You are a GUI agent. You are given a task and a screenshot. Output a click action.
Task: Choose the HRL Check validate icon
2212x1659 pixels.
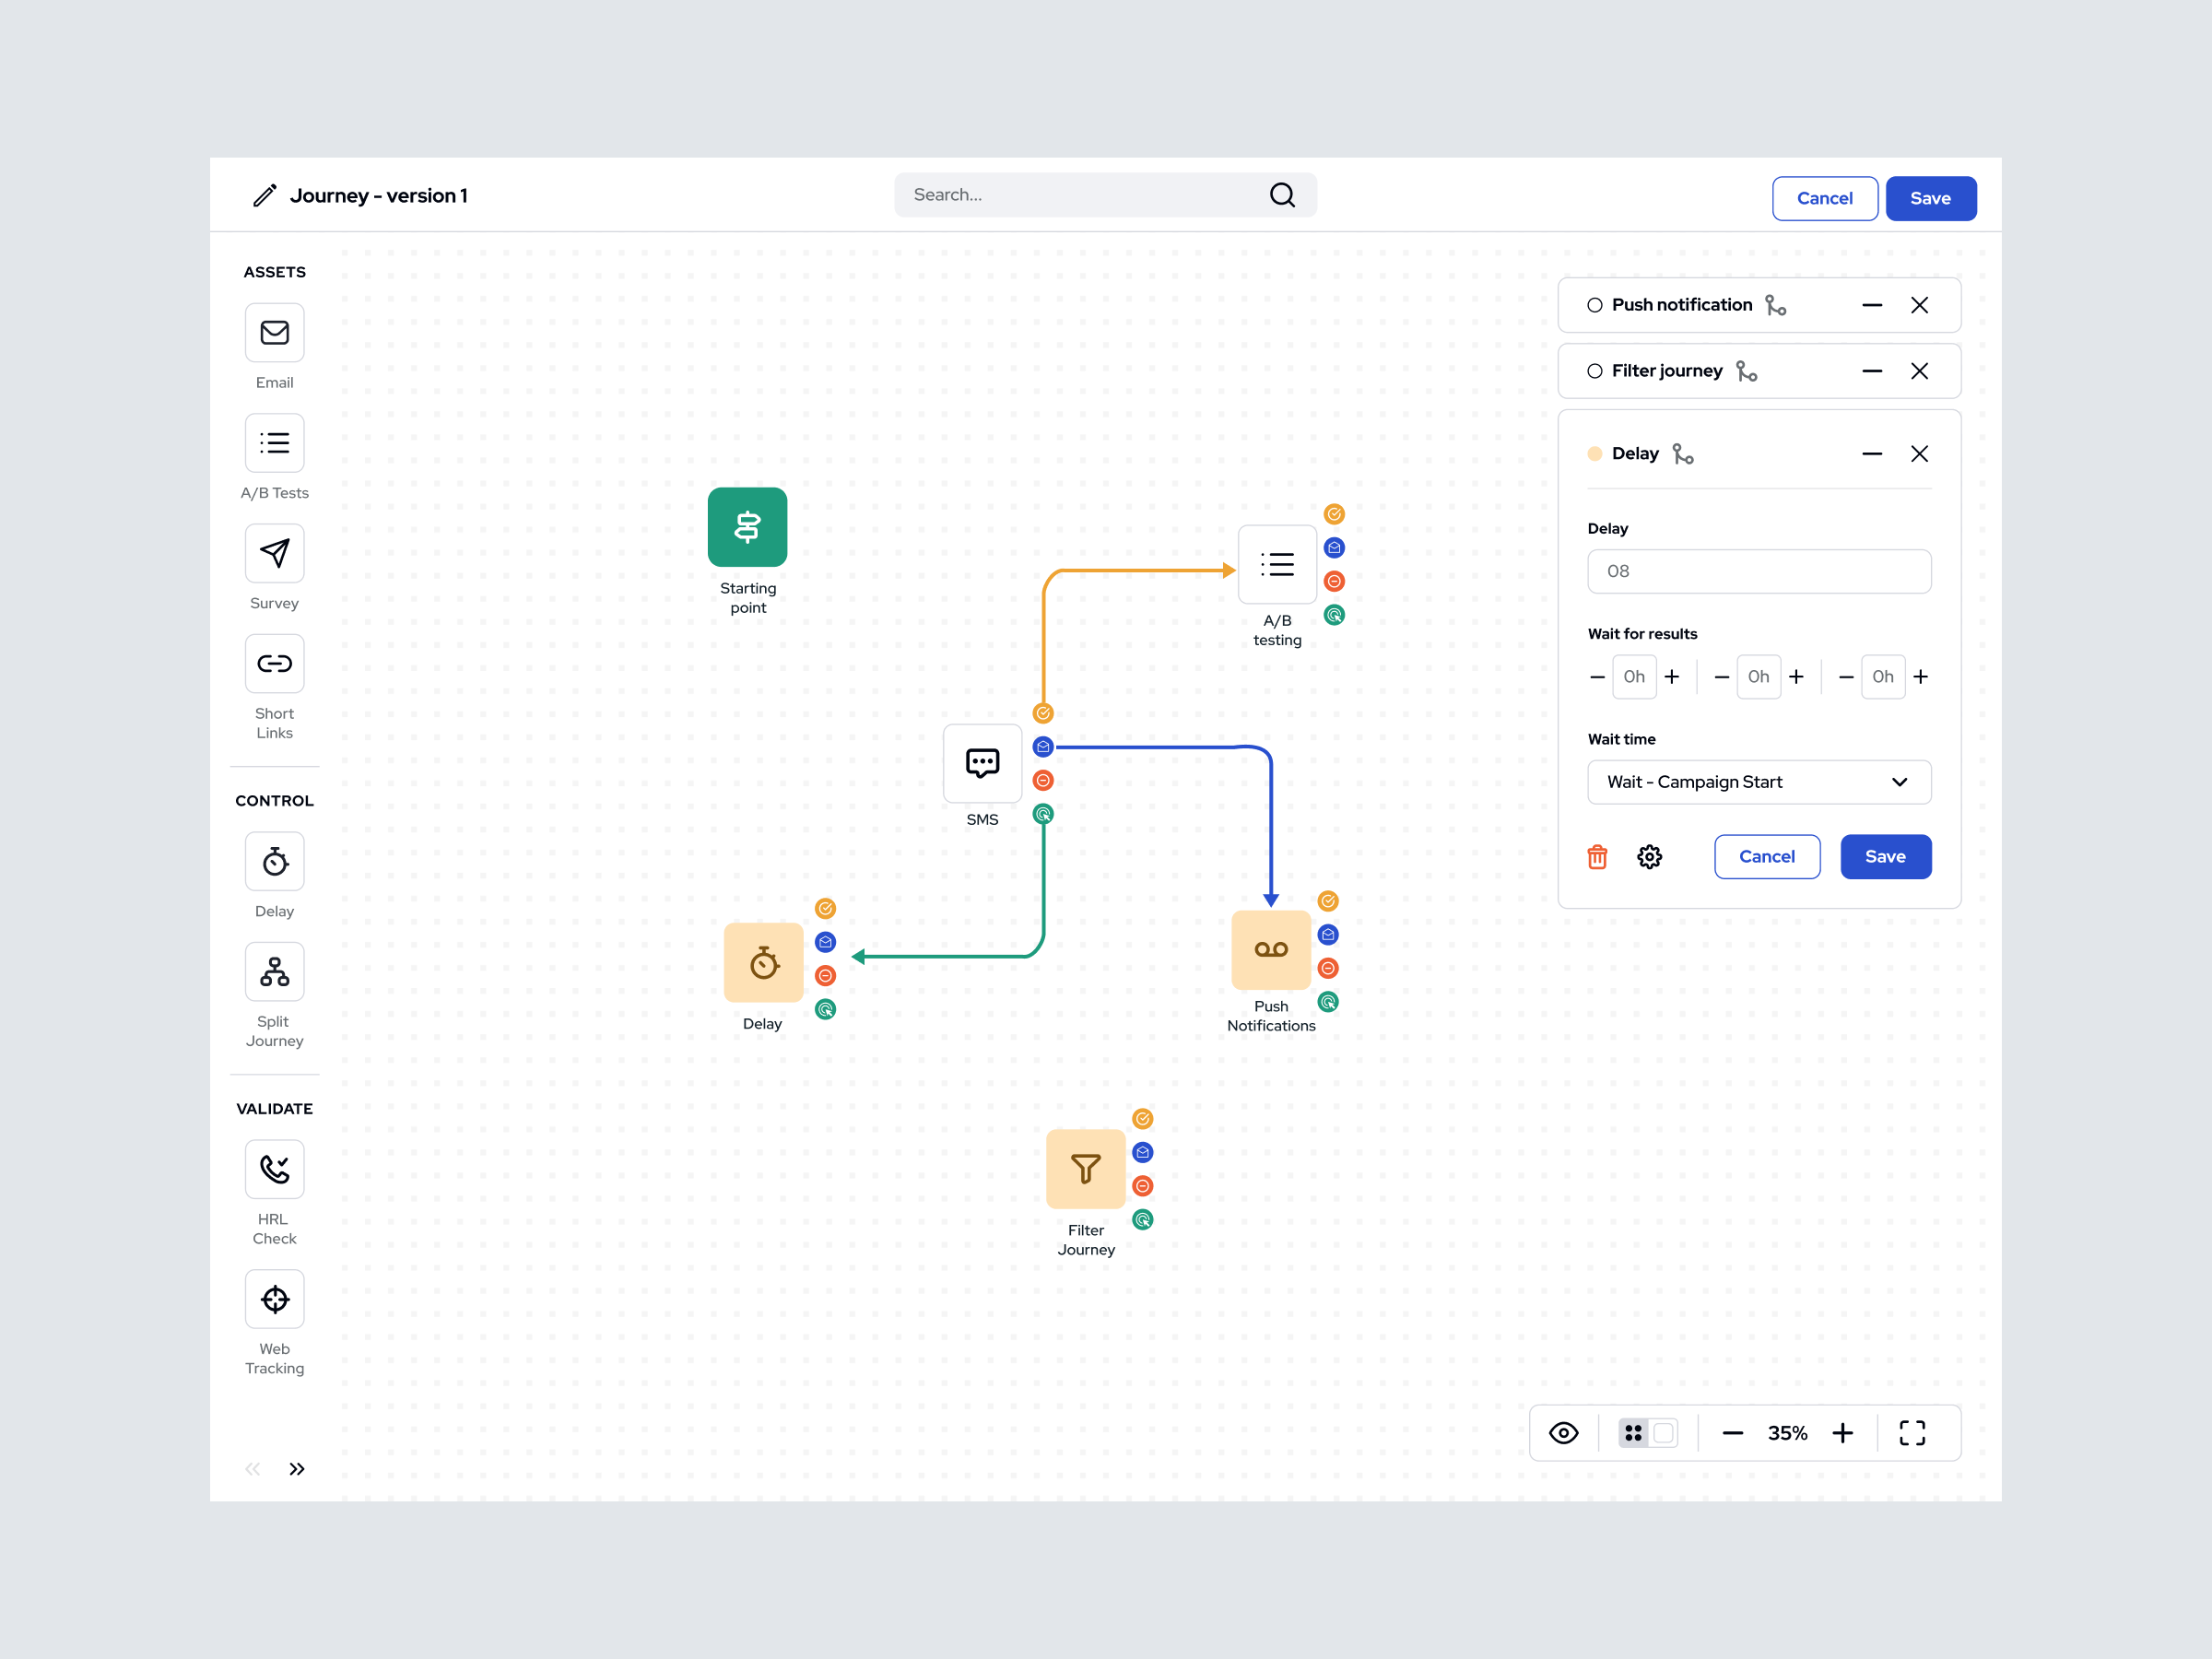coord(274,1169)
